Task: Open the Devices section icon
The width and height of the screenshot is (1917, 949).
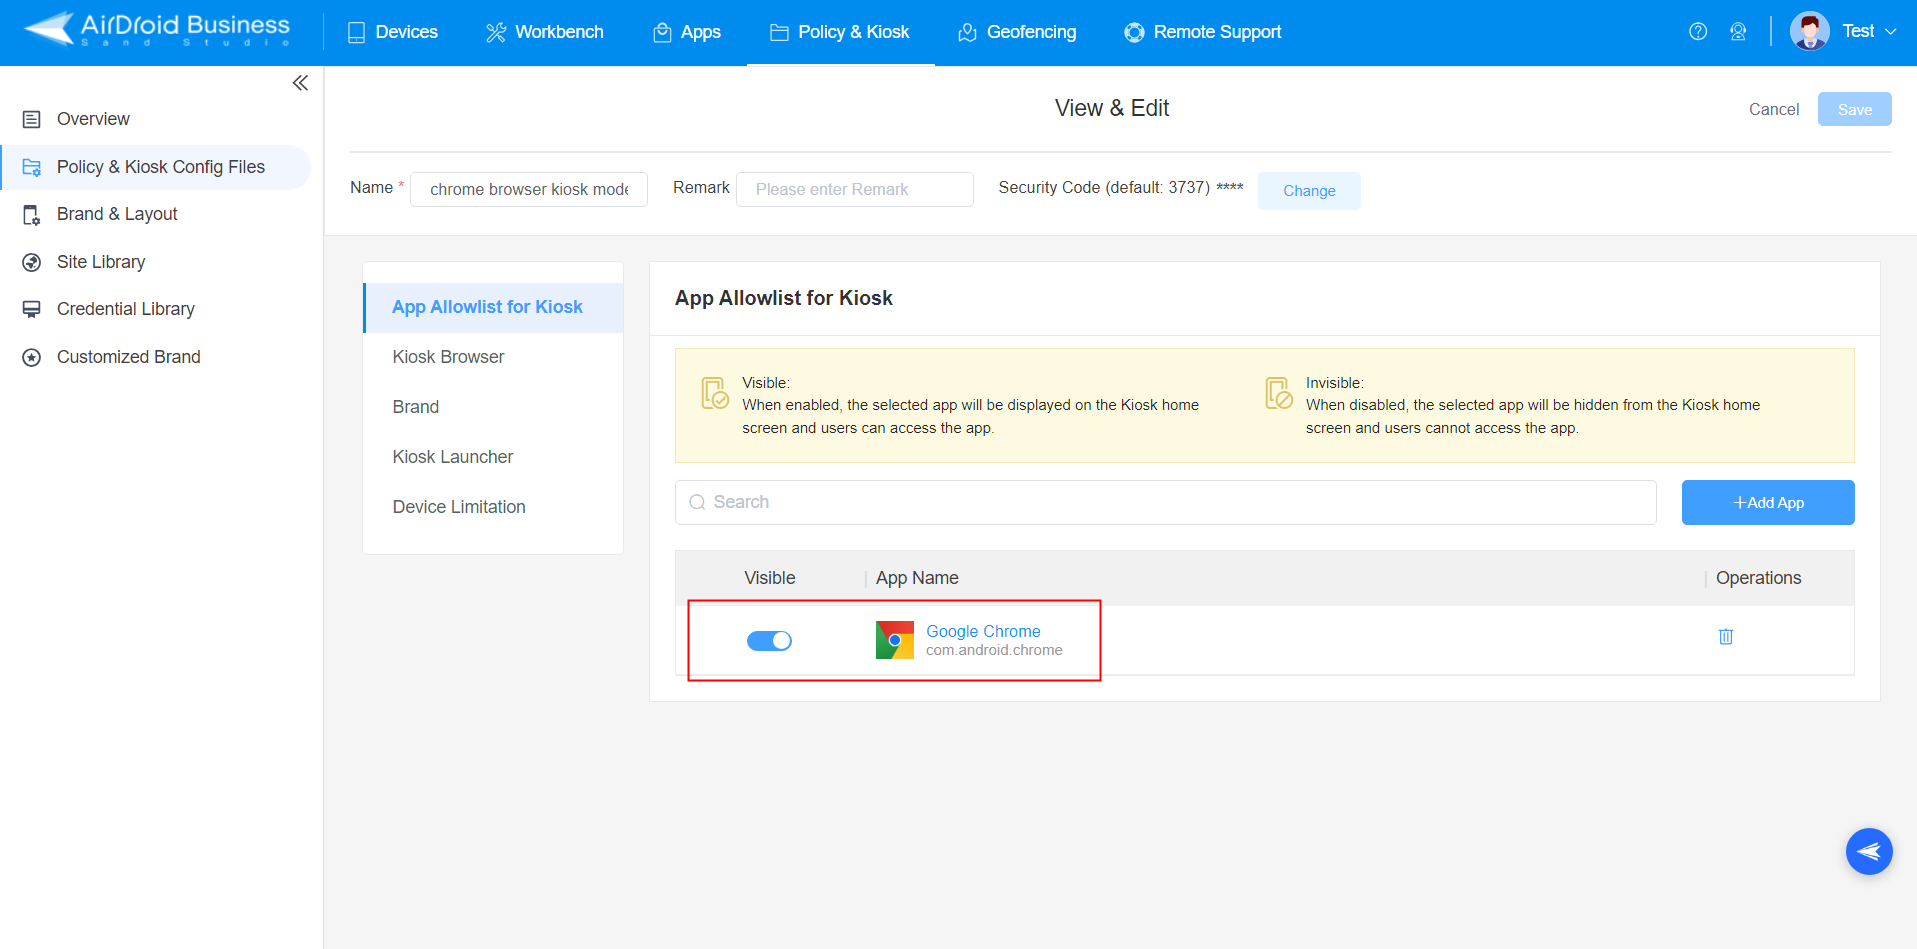Action: click(355, 31)
